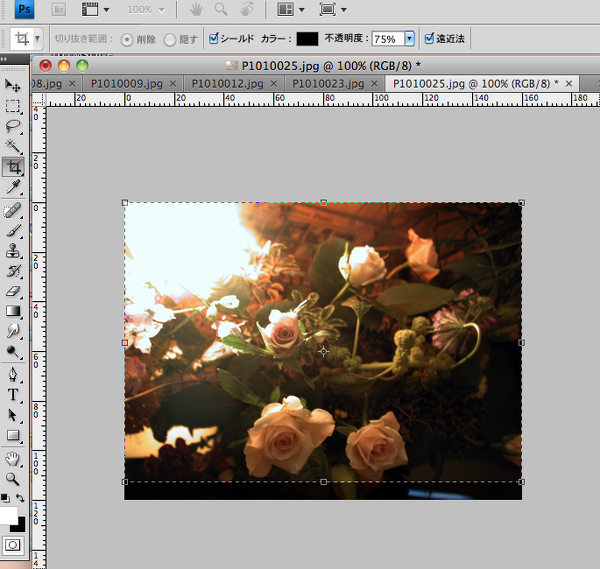Close the P1010023.jpg tab
Viewport: 600px width, 569px height.
click(x=375, y=84)
